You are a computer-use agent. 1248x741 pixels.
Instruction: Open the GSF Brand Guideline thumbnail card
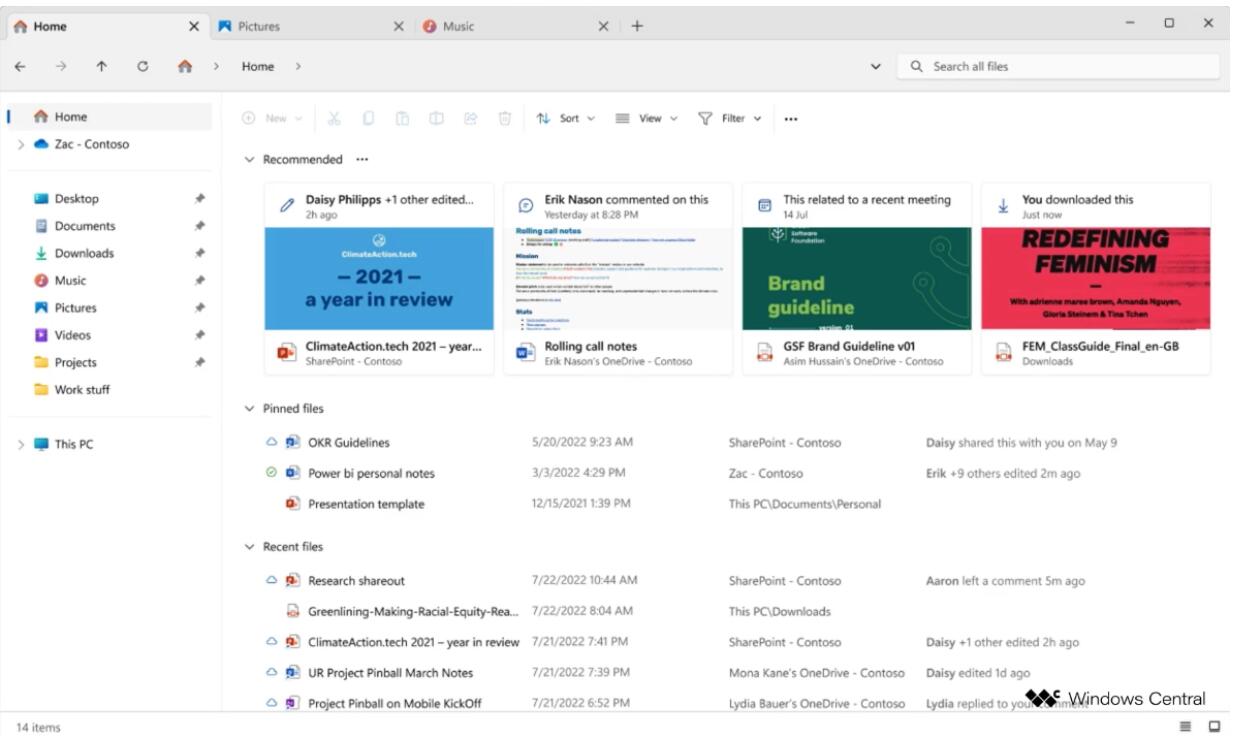tap(856, 279)
